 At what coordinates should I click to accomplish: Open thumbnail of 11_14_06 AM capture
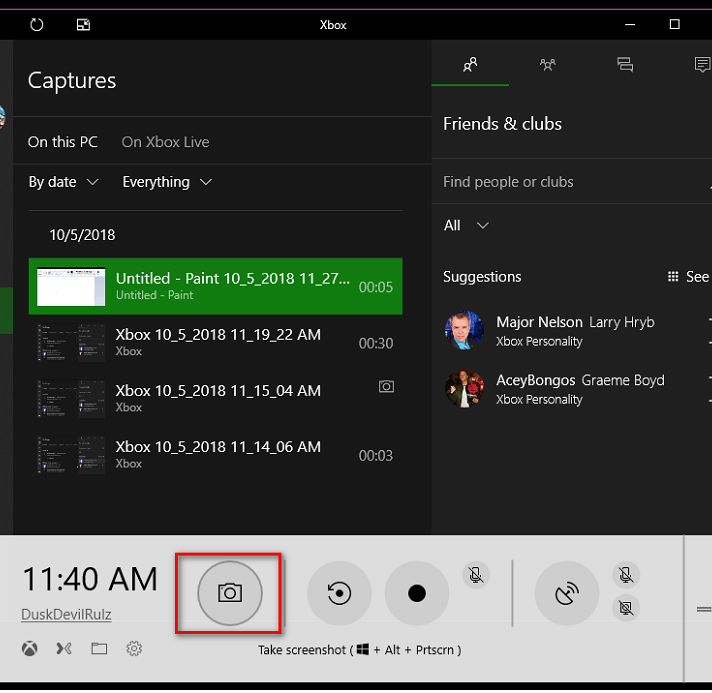pos(71,455)
